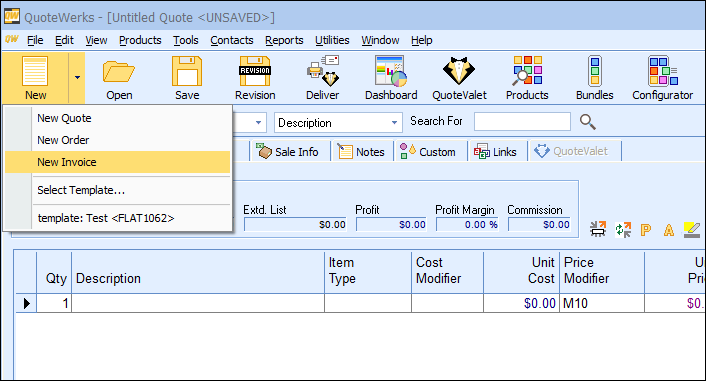Image resolution: width=706 pixels, height=381 pixels.
Task: Click the Deliver toolbar icon
Action: pyautogui.click(x=322, y=77)
